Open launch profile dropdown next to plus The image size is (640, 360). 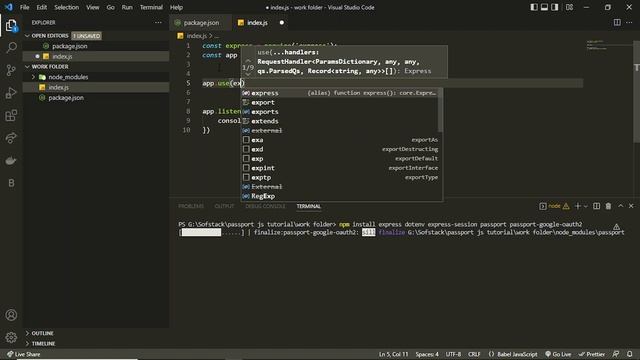point(586,207)
